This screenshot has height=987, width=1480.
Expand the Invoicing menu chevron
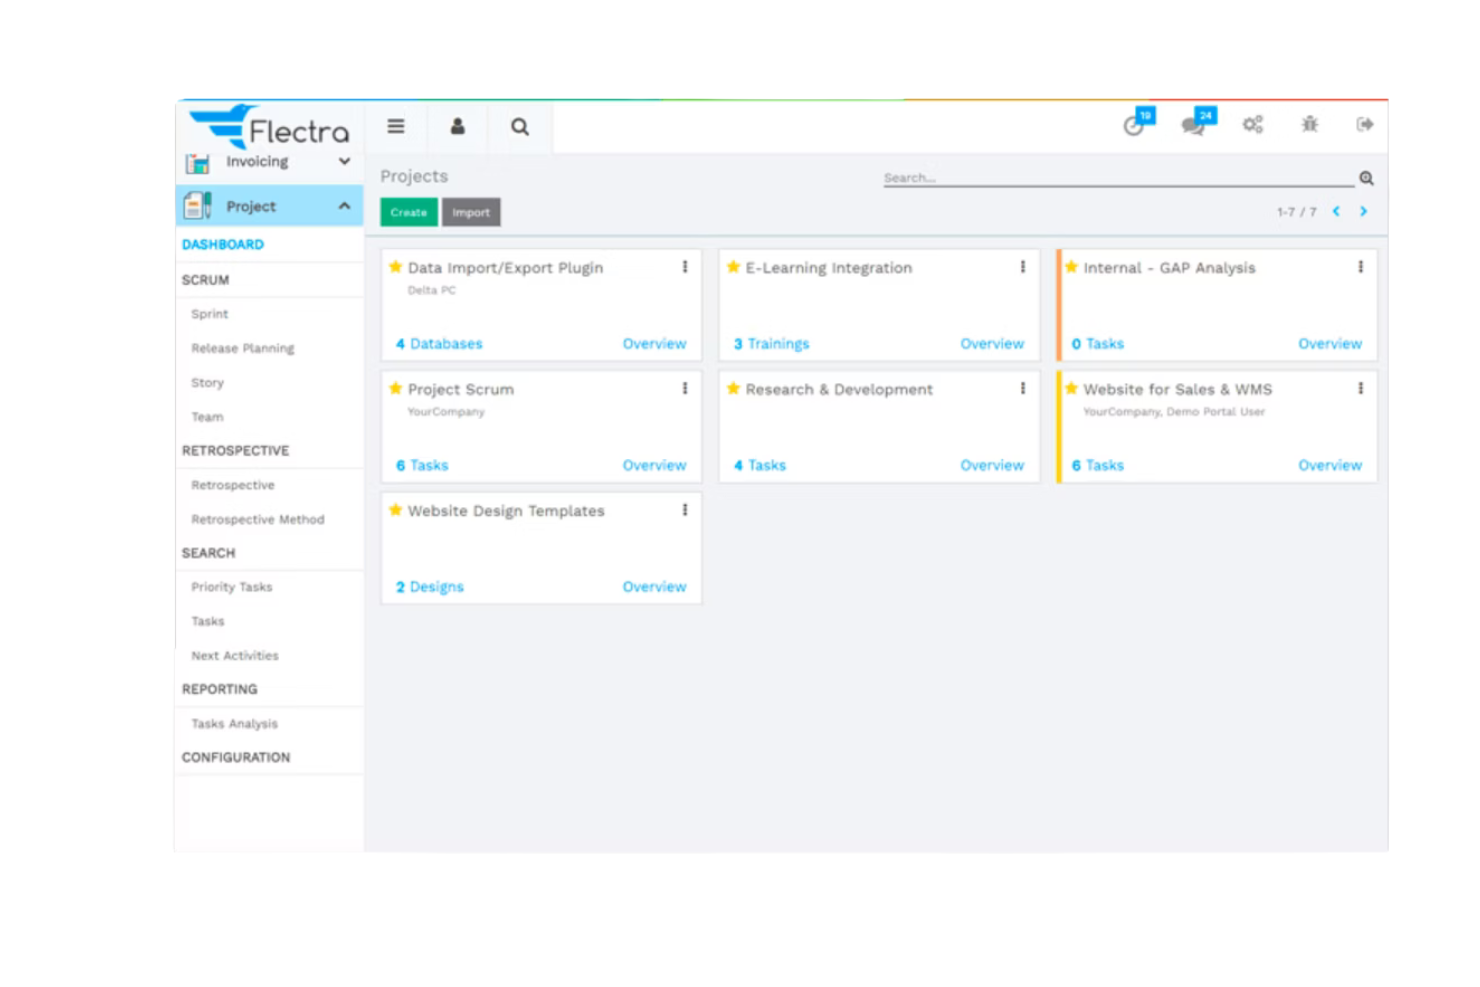point(344,161)
